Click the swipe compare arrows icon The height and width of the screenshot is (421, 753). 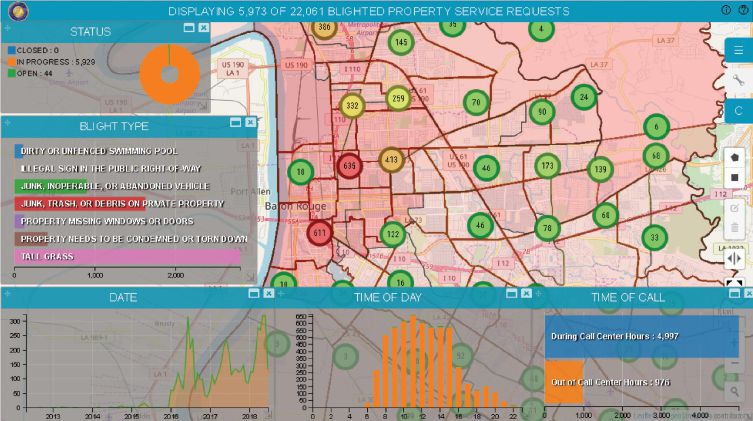pyautogui.click(x=735, y=258)
